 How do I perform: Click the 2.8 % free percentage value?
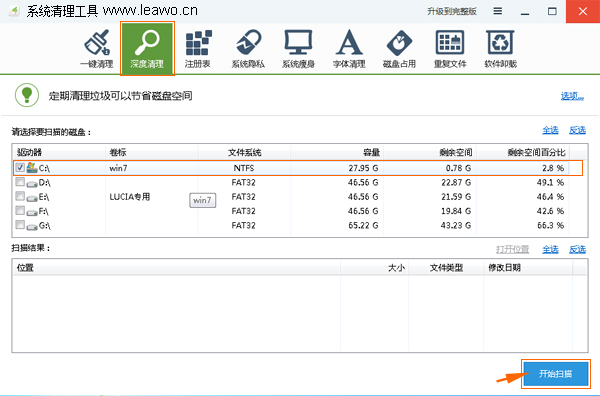(x=553, y=168)
